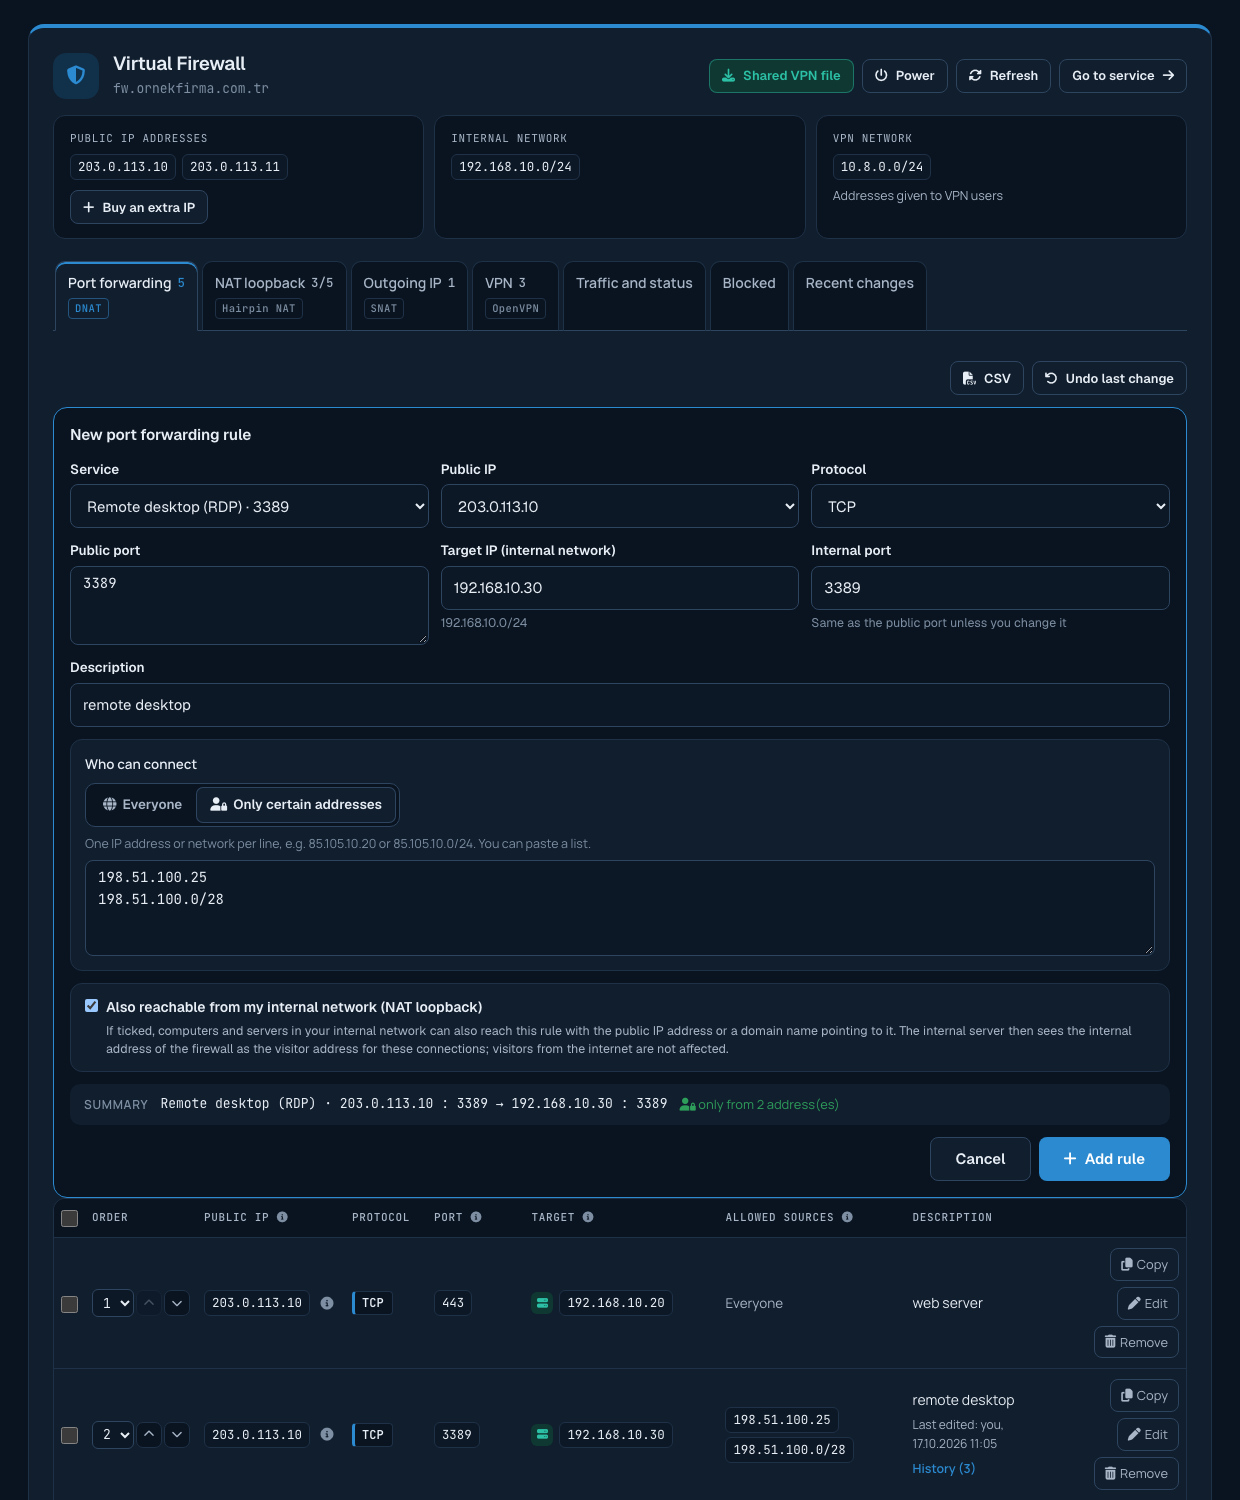Click the allowed addresses text area

click(x=620, y=908)
